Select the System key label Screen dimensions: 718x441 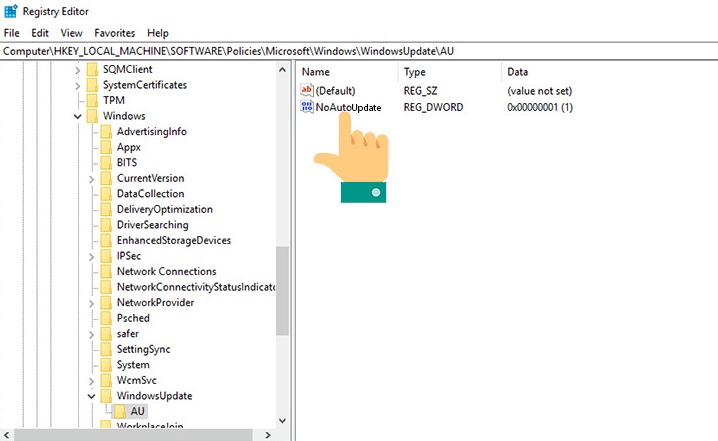point(133,365)
